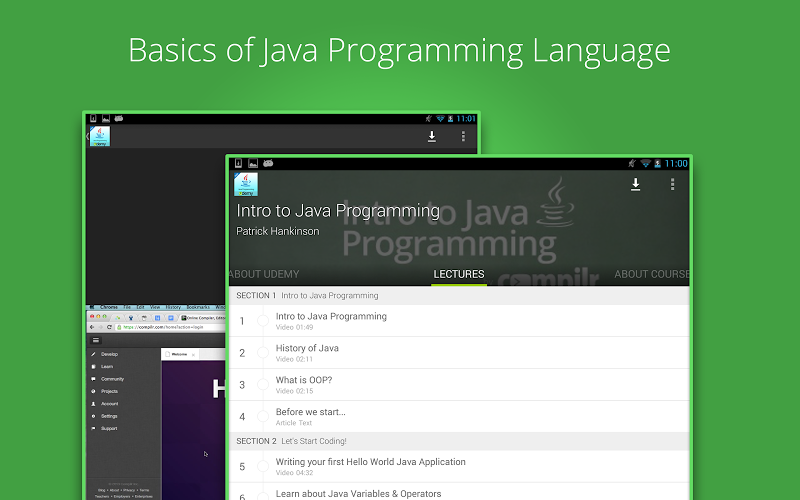Switch to the ABOUT UDEMY tab
This screenshot has width=800, height=500.
click(x=264, y=274)
